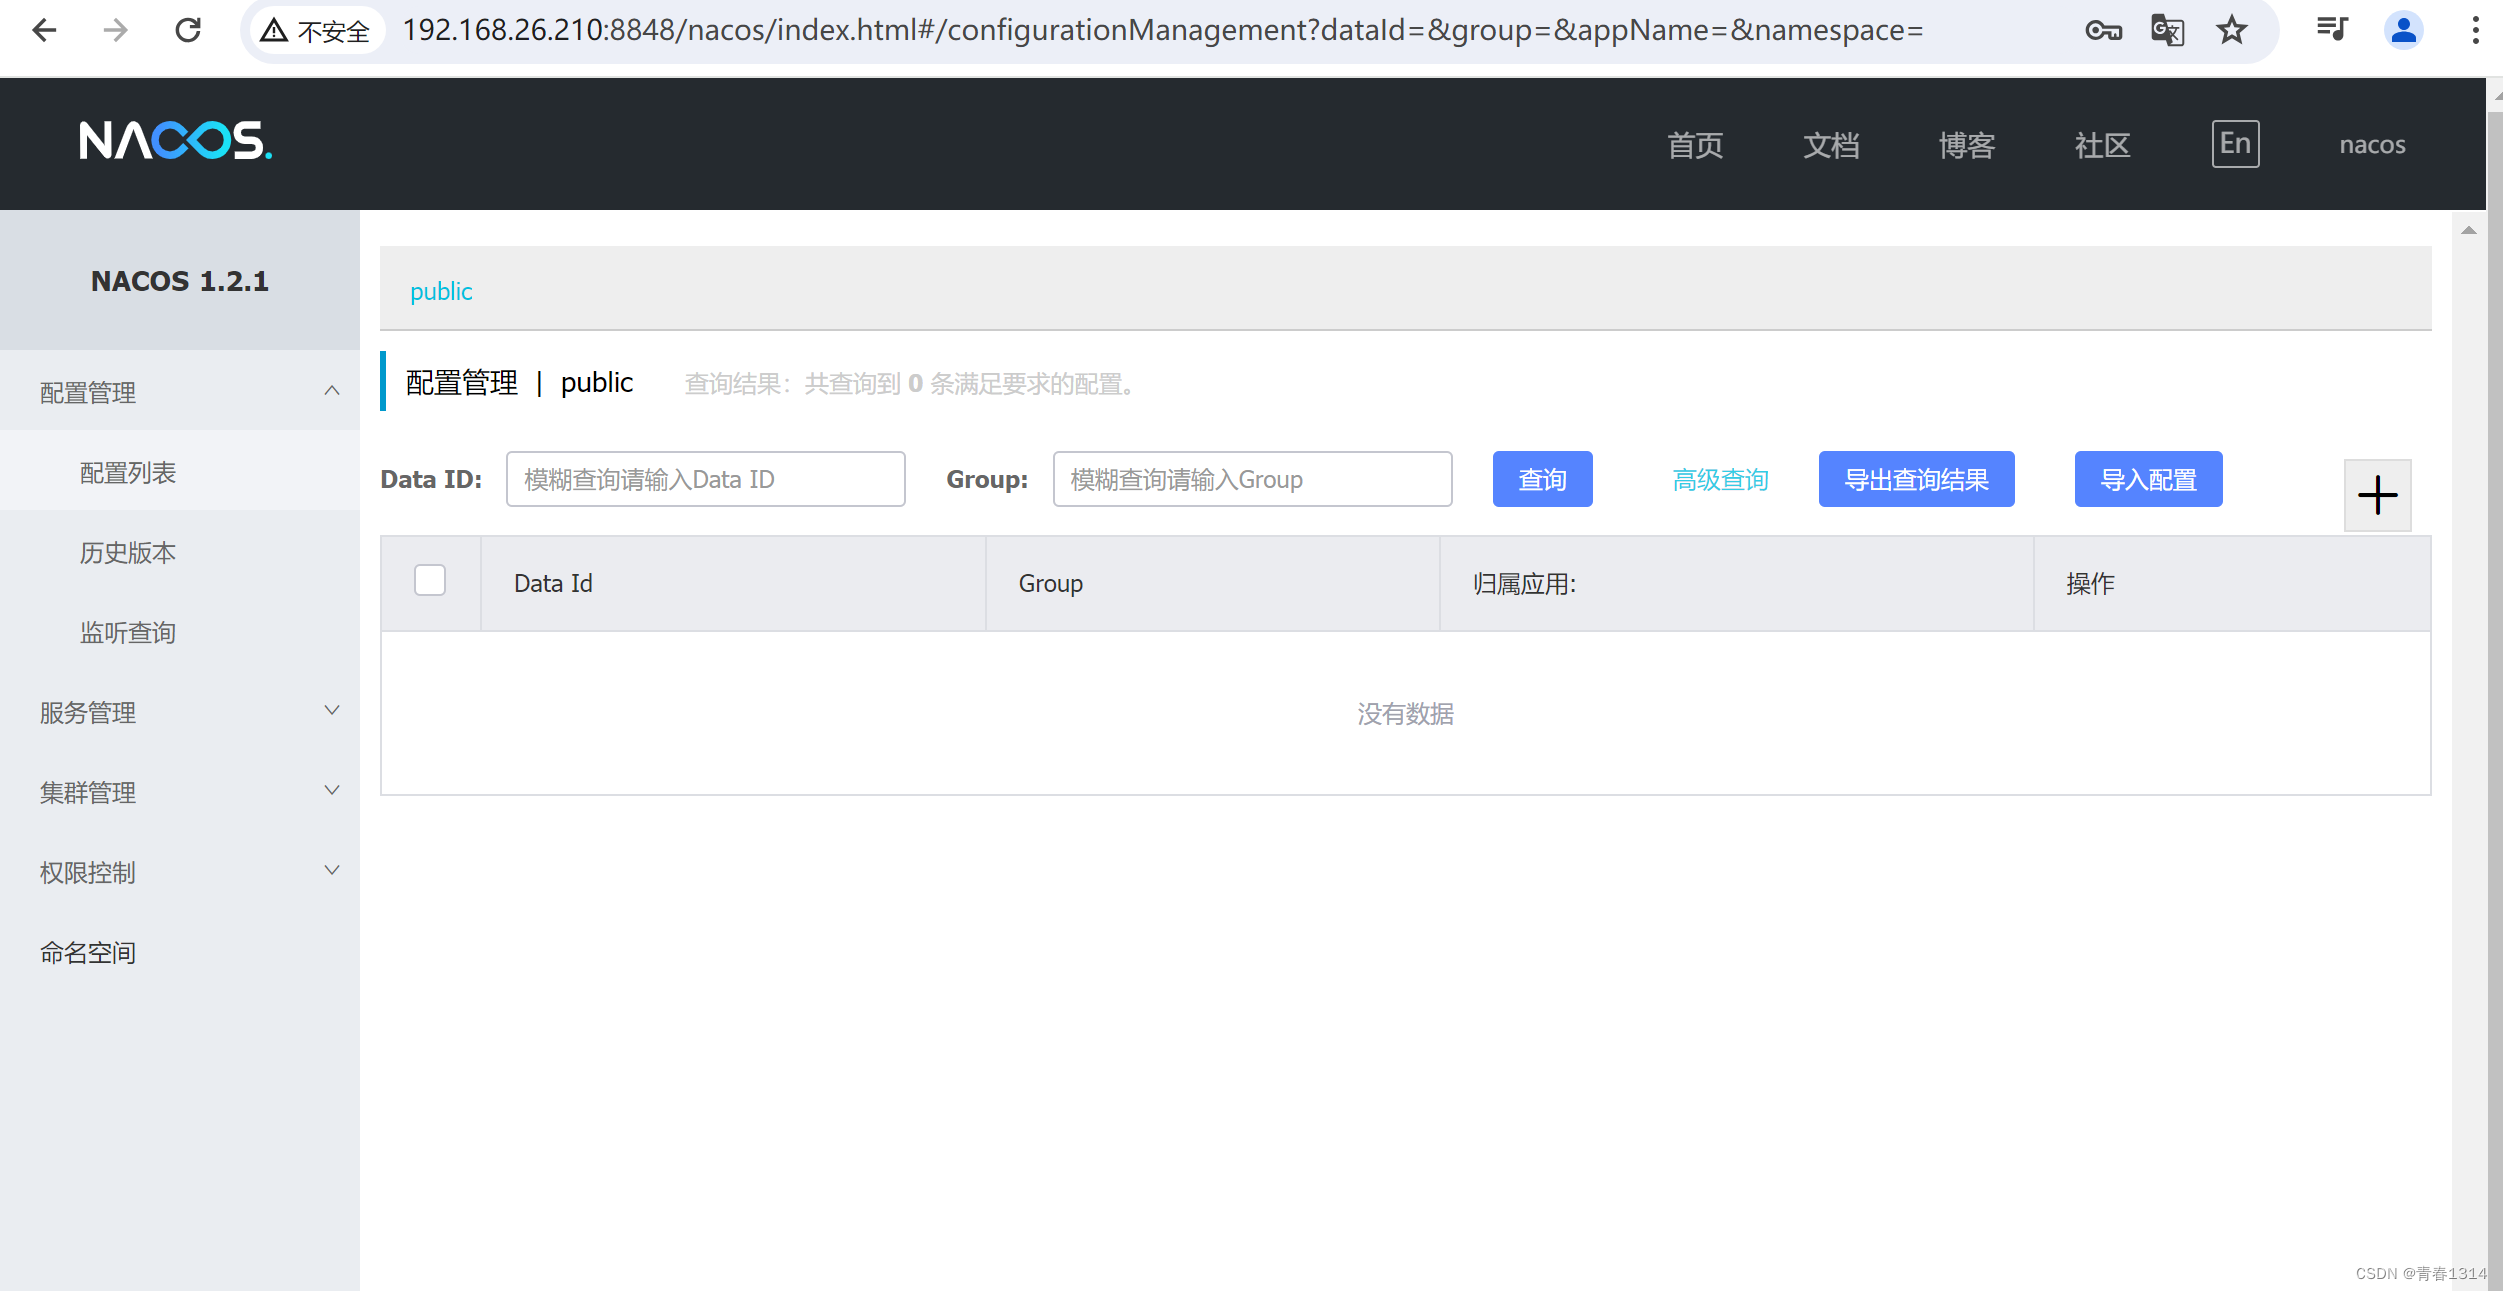The image size is (2503, 1291).
Task: Expand the 集群管理 menu section
Action: pos(180,791)
